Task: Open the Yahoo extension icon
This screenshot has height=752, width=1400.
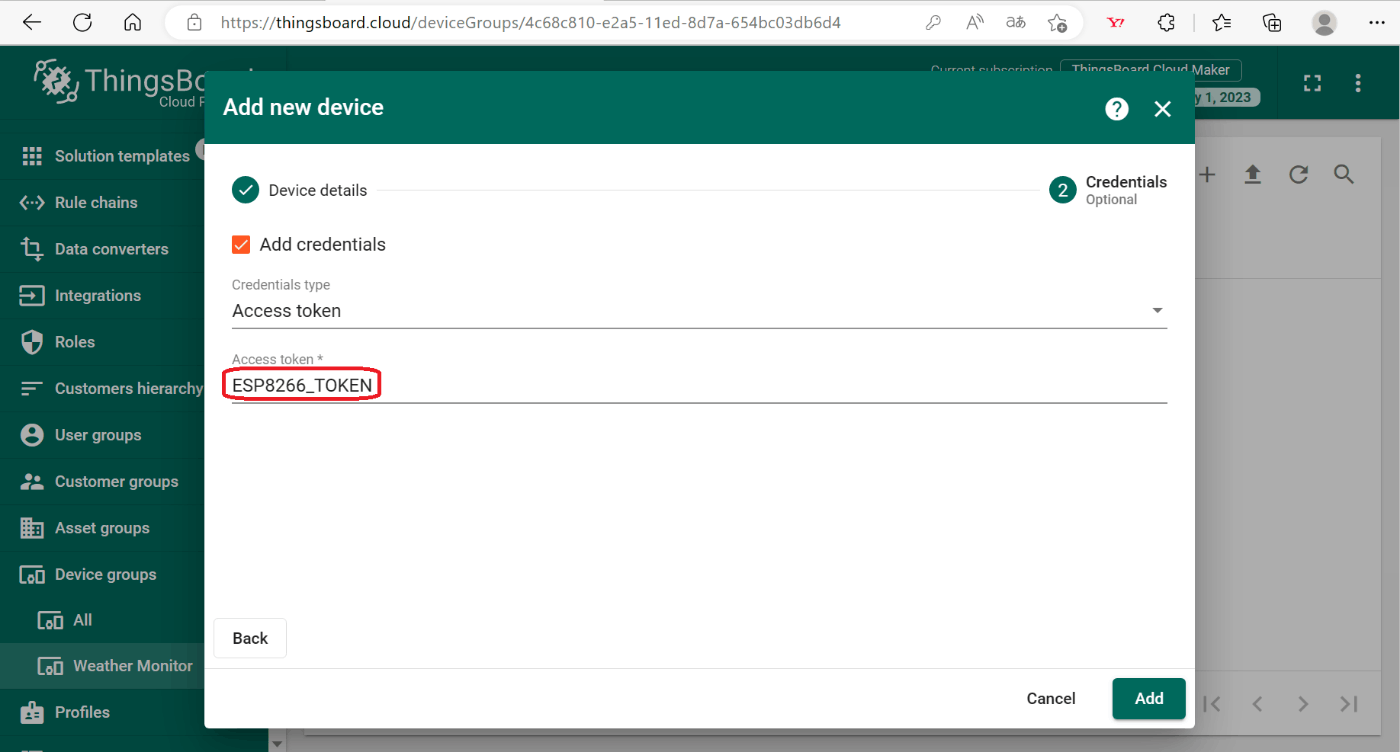Action: click(x=1116, y=22)
